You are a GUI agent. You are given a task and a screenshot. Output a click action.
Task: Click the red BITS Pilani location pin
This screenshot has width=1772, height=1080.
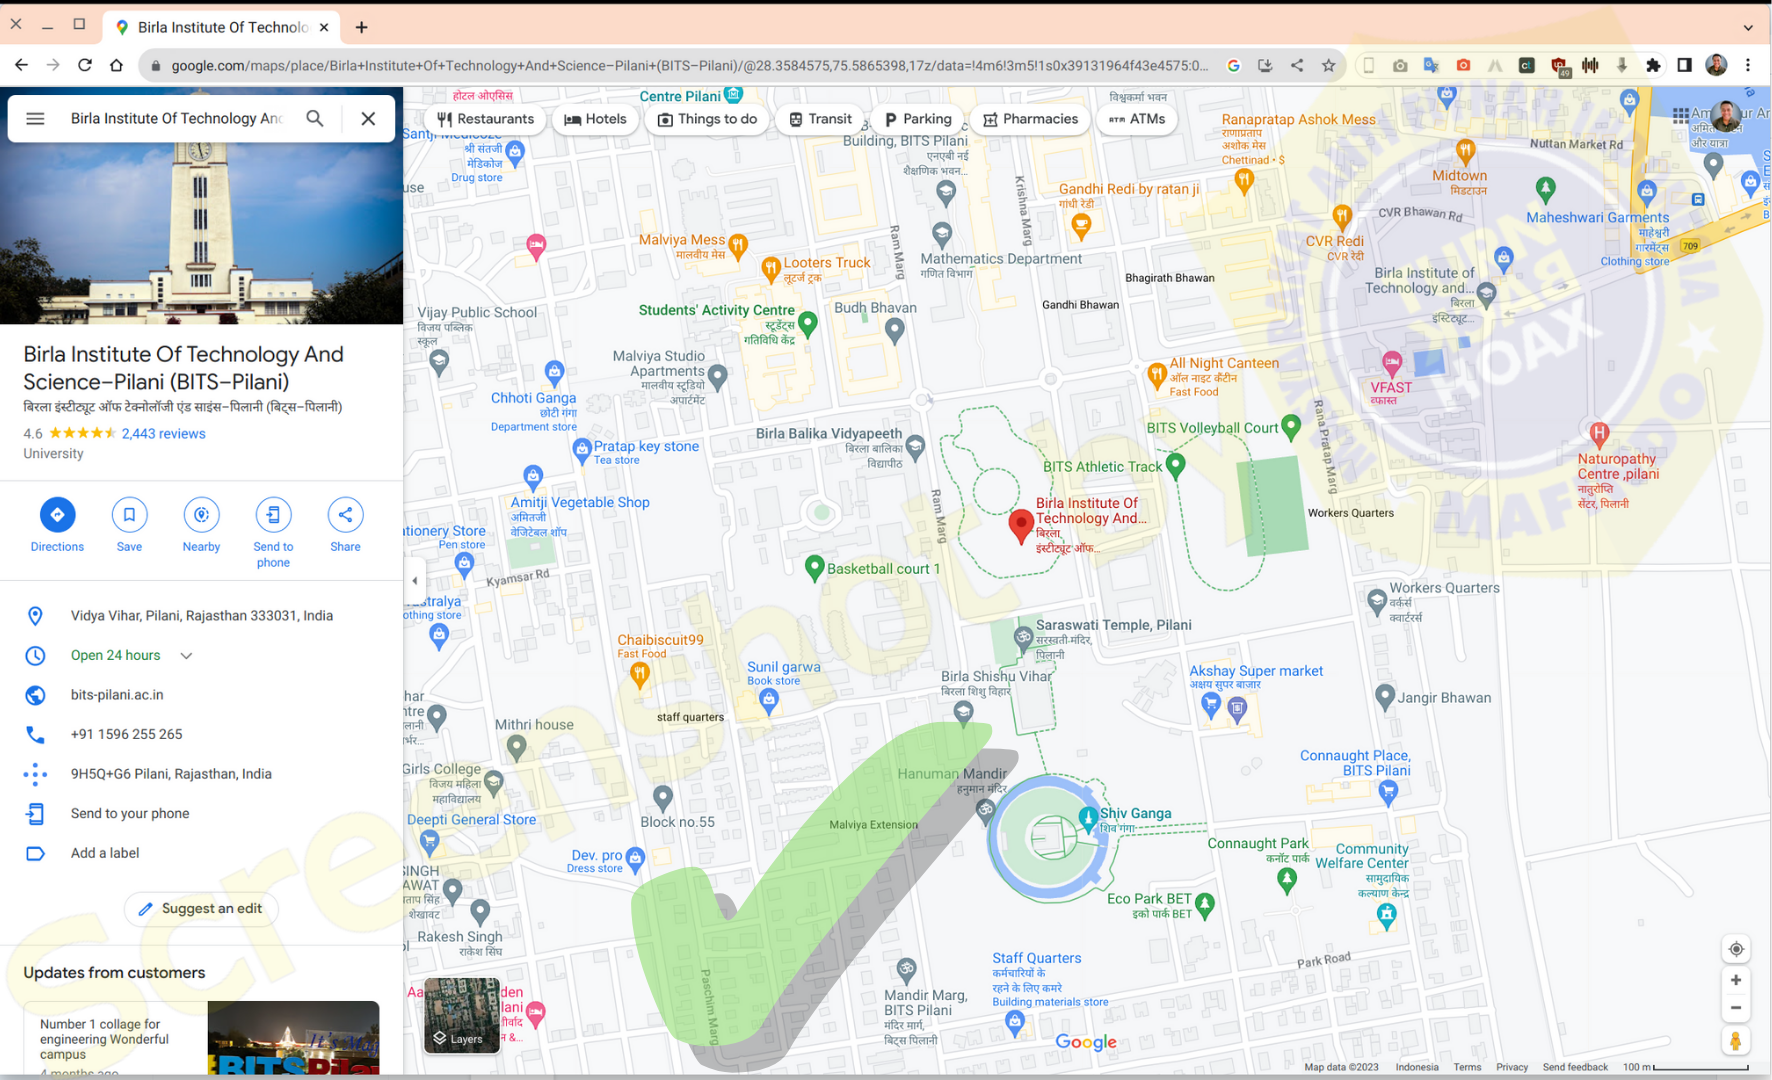[x=1020, y=525]
